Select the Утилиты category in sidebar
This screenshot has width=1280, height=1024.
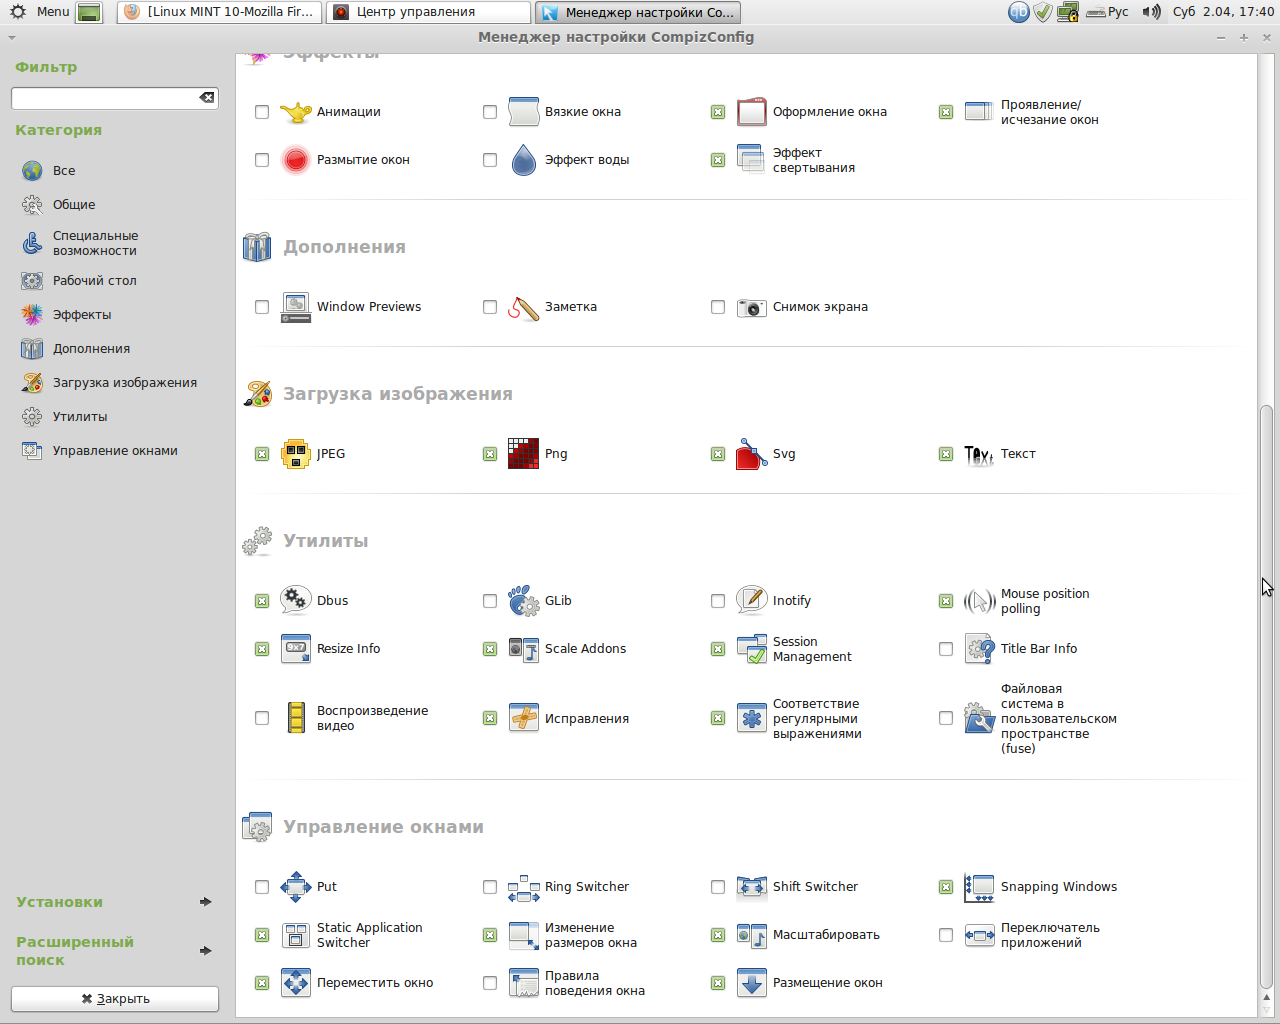[80, 417]
